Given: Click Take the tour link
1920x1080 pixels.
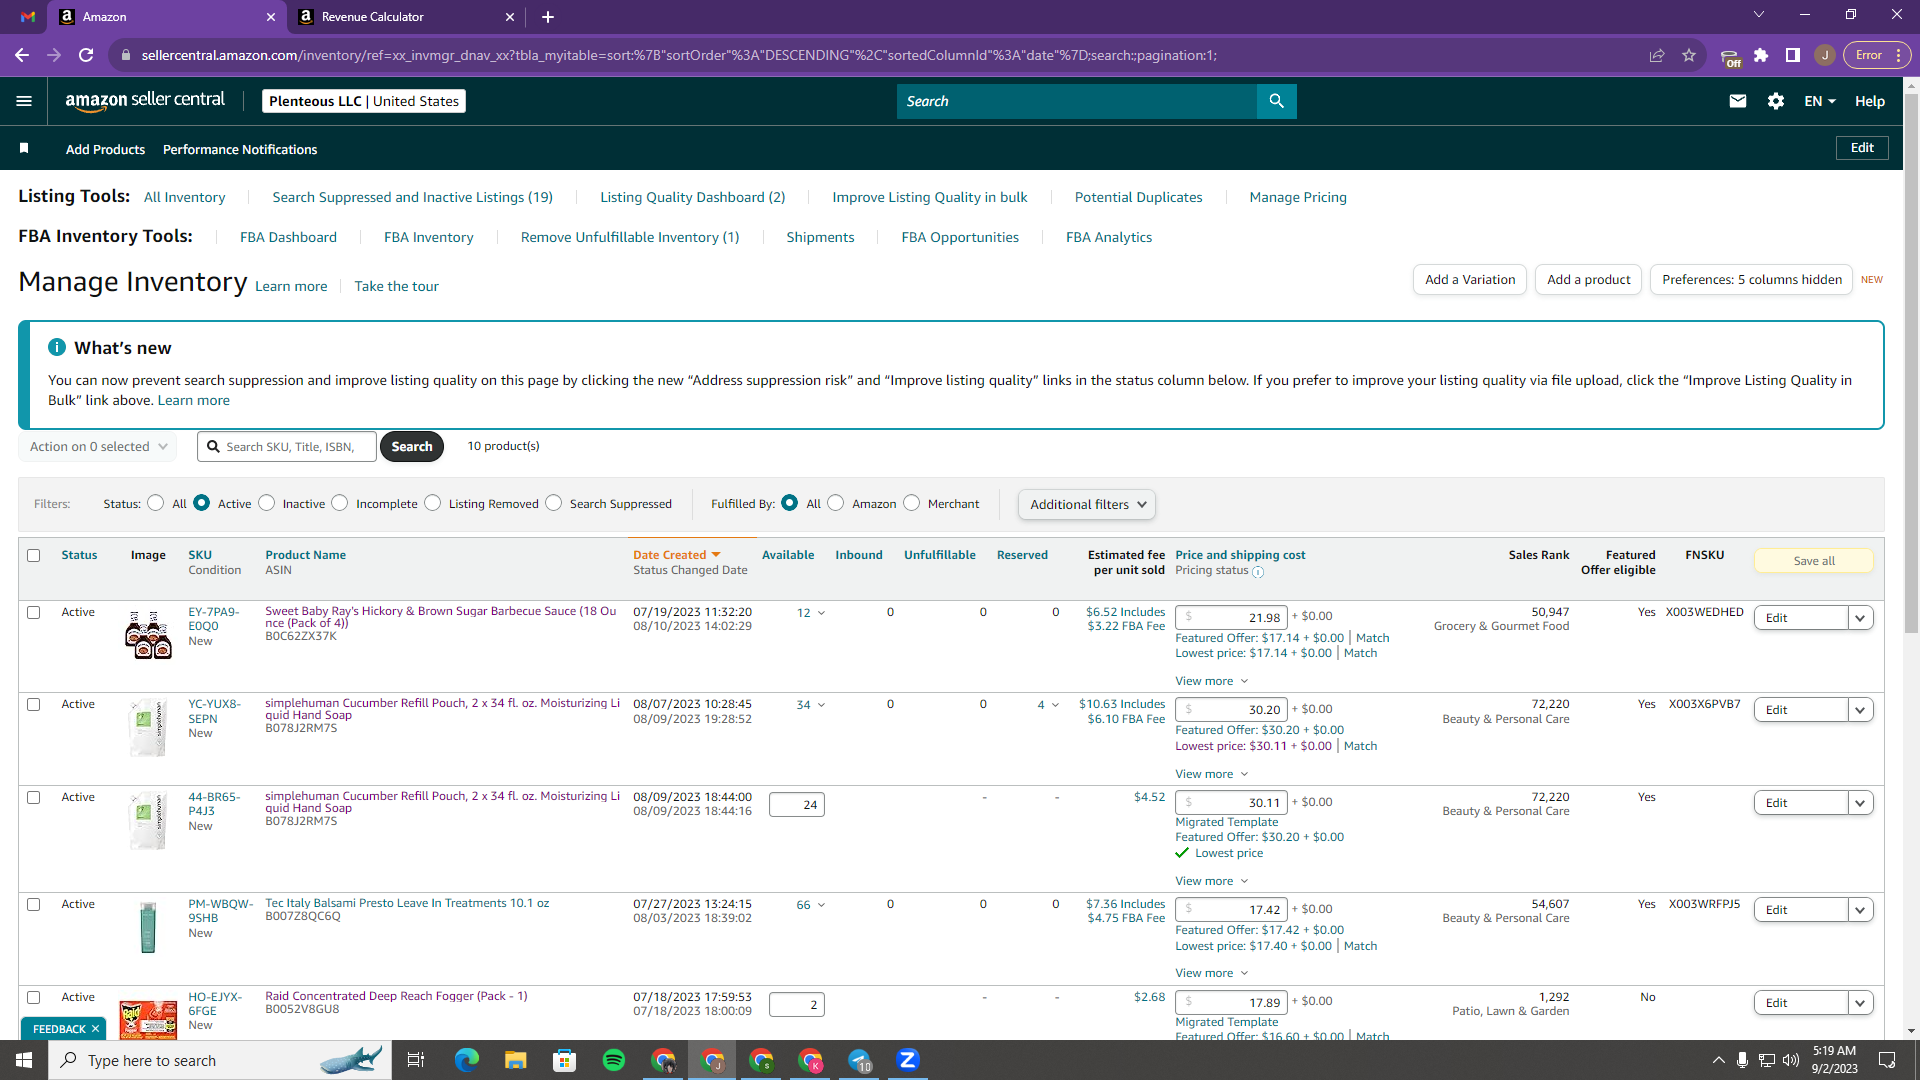Looking at the screenshot, I should [396, 286].
